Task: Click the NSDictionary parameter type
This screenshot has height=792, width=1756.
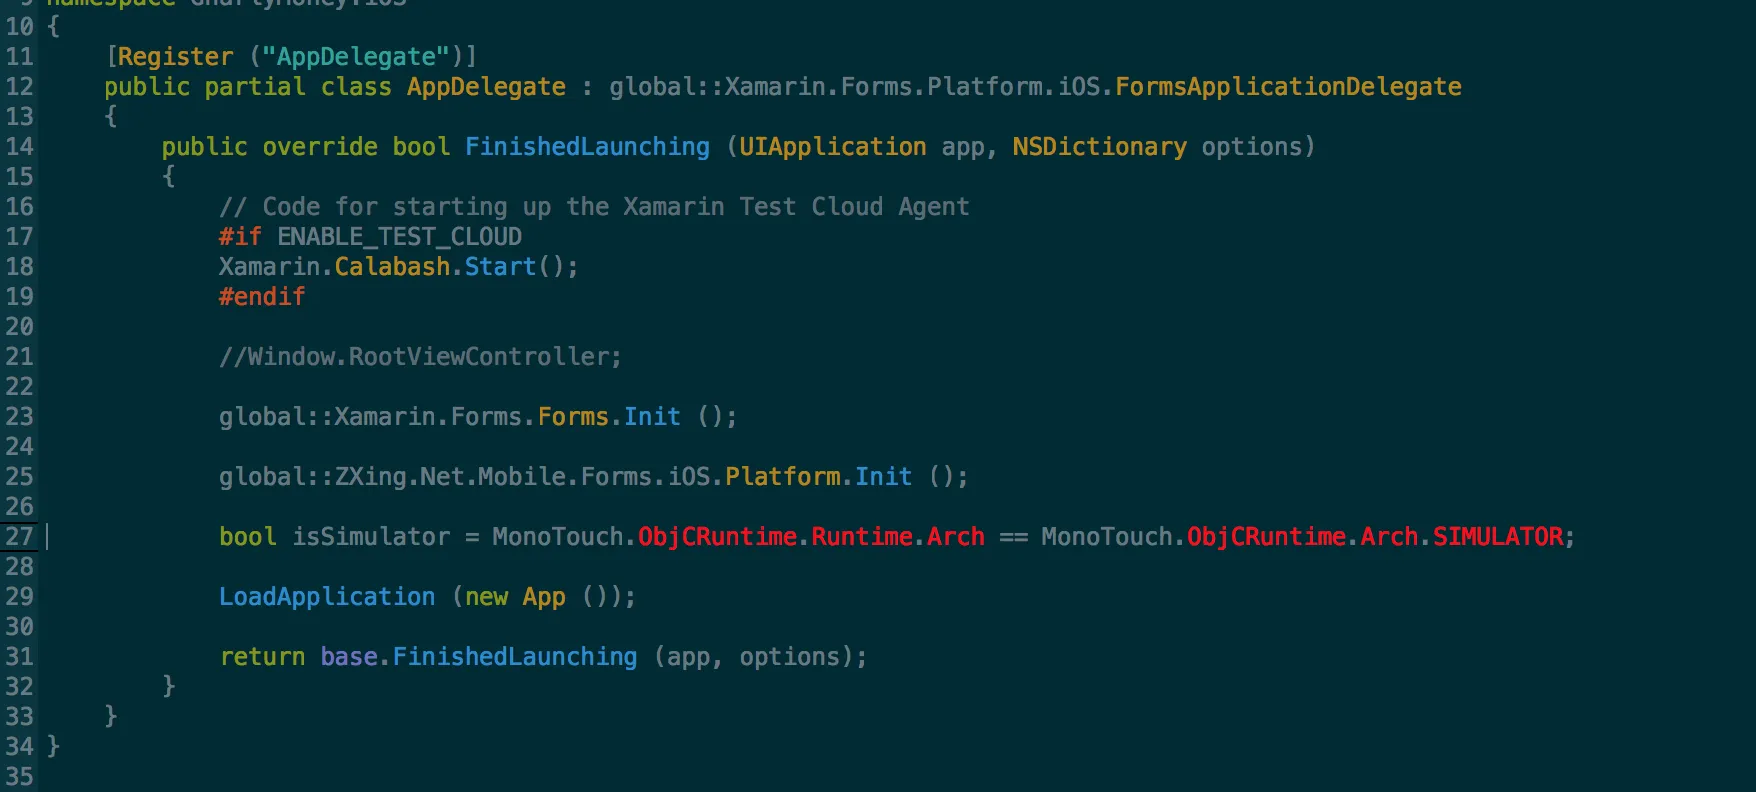Action: point(1100,147)
